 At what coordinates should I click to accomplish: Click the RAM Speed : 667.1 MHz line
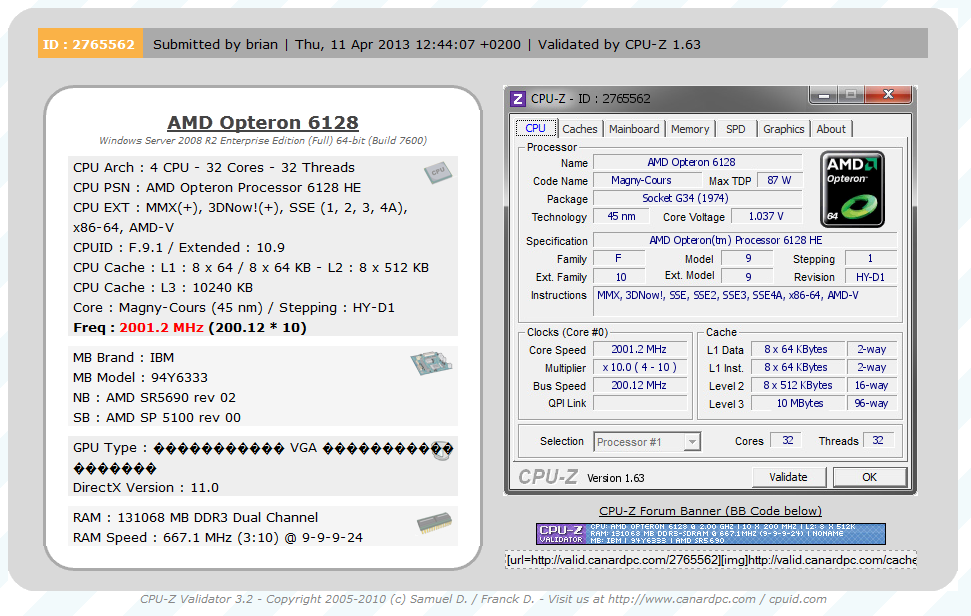tap(217, 537)
